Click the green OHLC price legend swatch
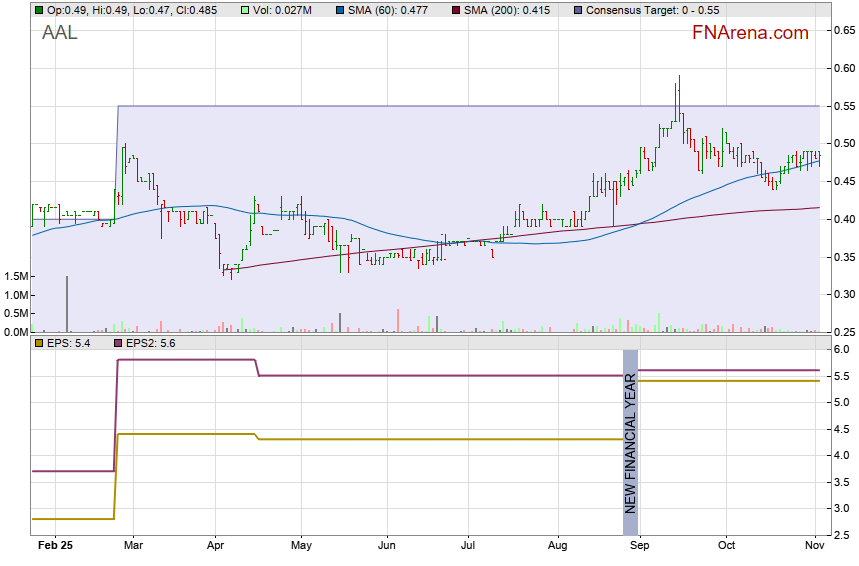 coord(39,9)
